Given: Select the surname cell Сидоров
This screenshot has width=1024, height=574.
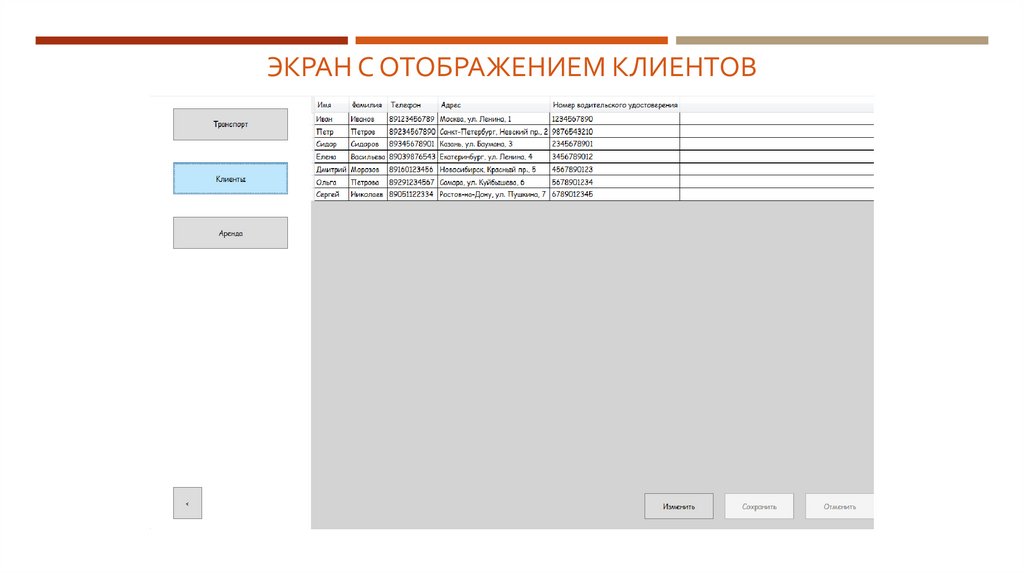Looking at the screenshot, I should pos(368,144).
